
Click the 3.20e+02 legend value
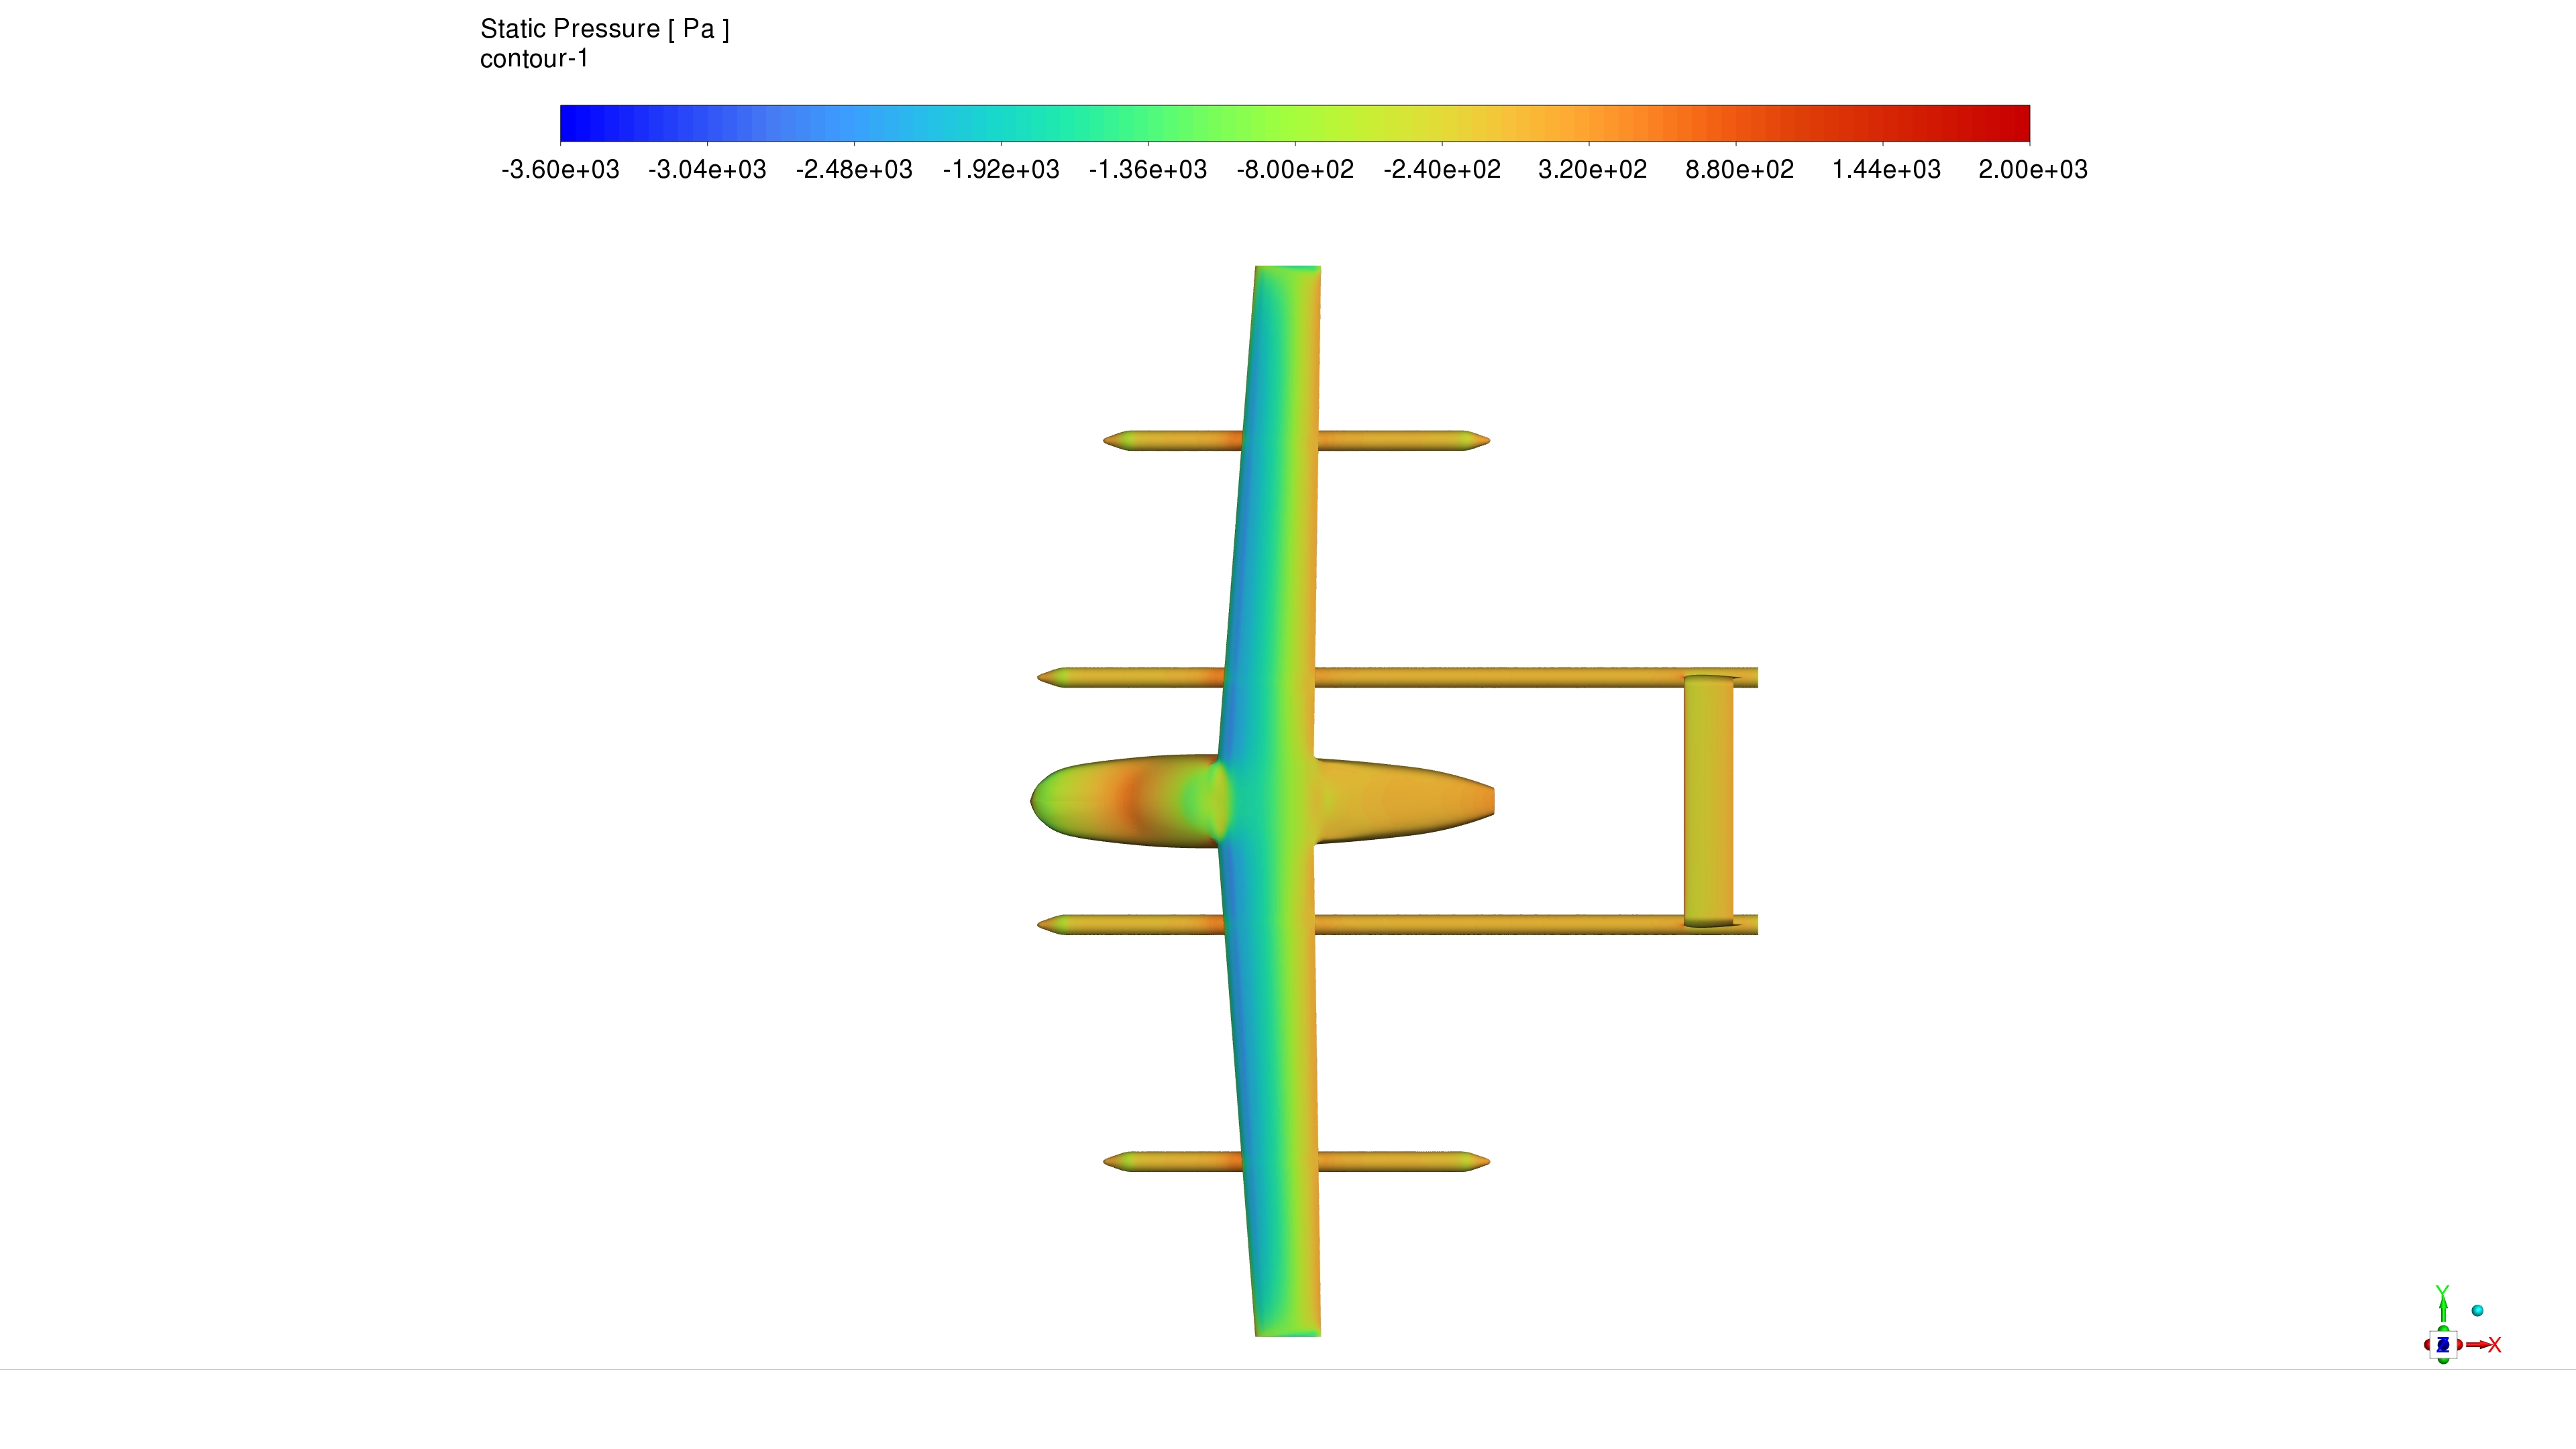(x=1592, y=170)
